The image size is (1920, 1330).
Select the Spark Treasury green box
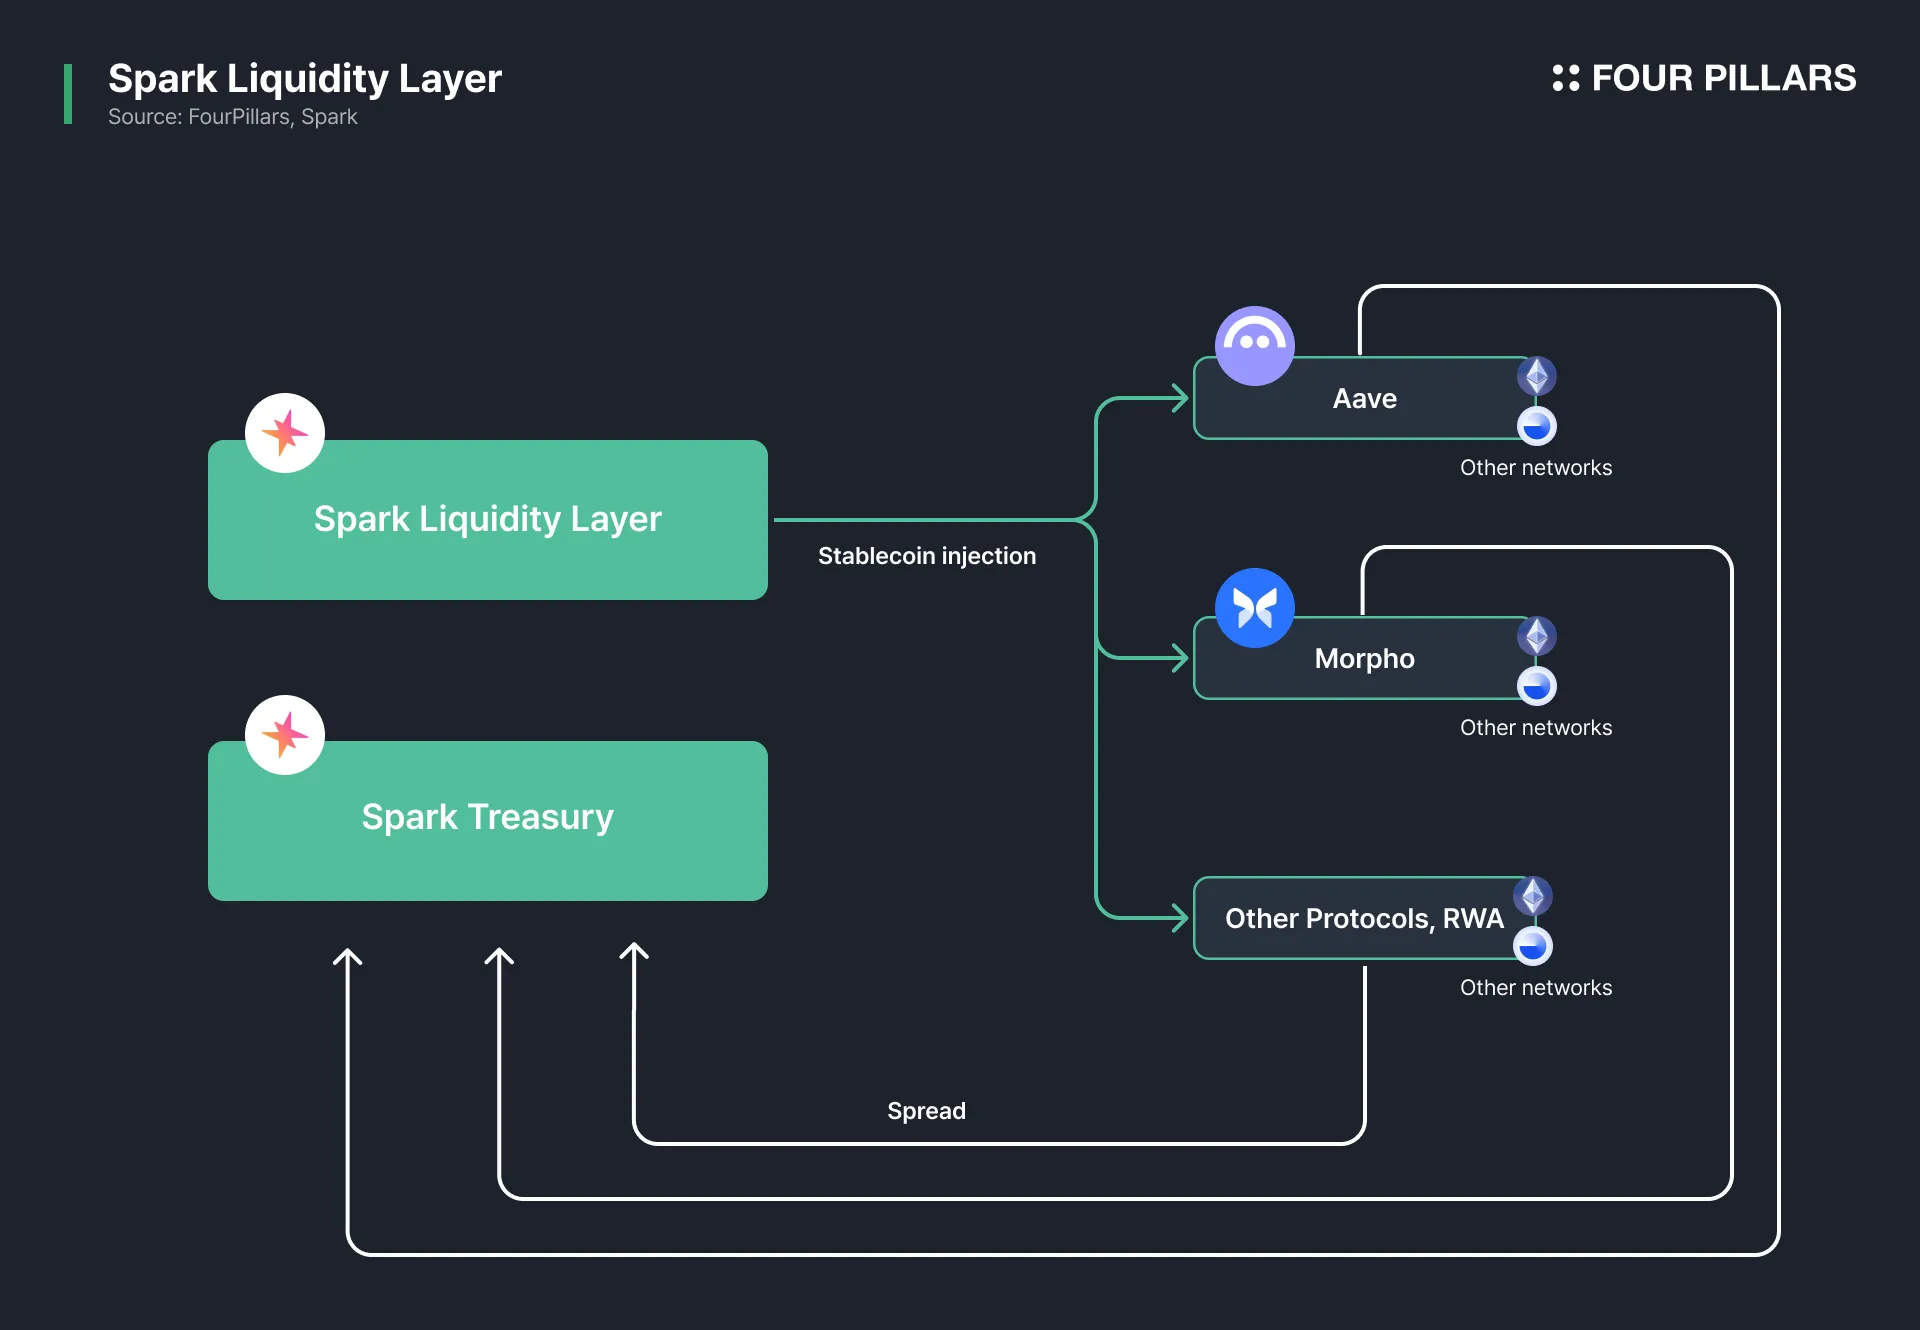pos(488,821)
